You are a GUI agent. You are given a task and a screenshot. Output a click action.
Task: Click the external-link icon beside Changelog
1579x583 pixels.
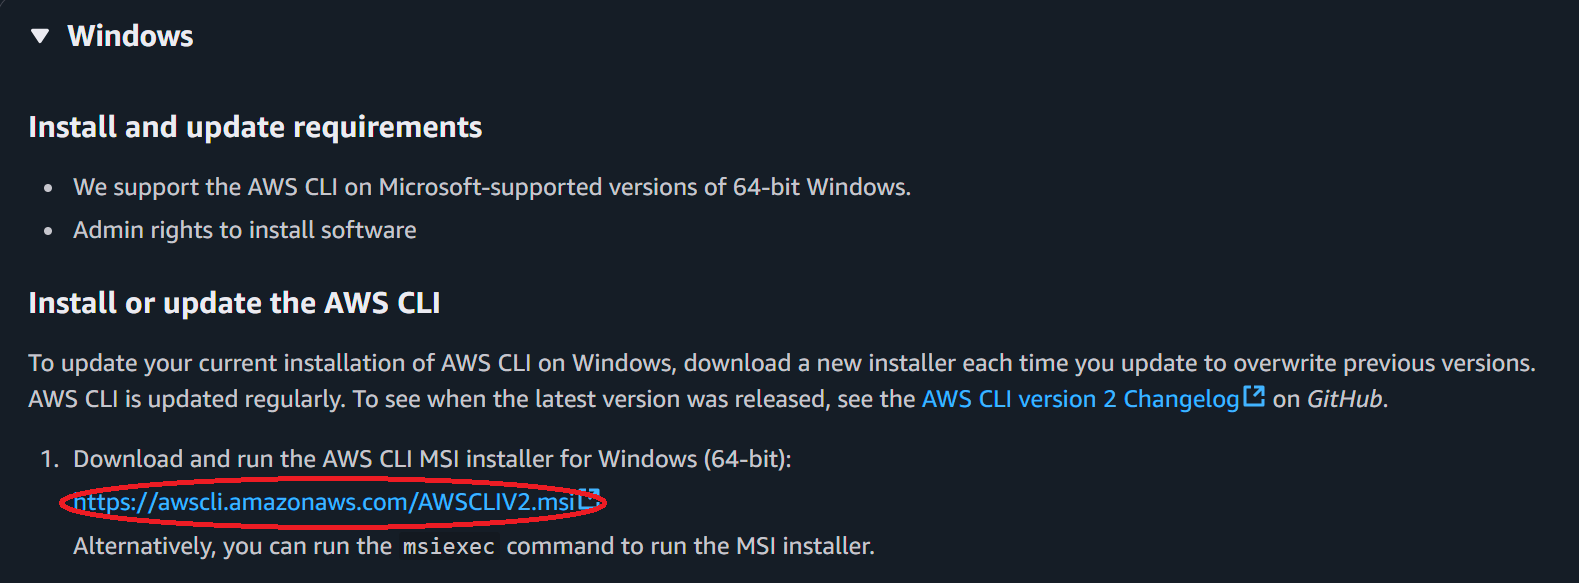point(1254,397)
